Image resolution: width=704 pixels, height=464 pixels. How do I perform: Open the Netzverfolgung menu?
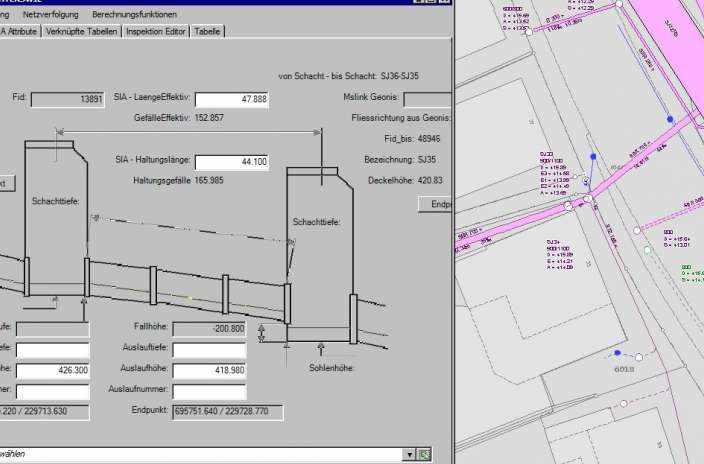[x=52, y=15]
